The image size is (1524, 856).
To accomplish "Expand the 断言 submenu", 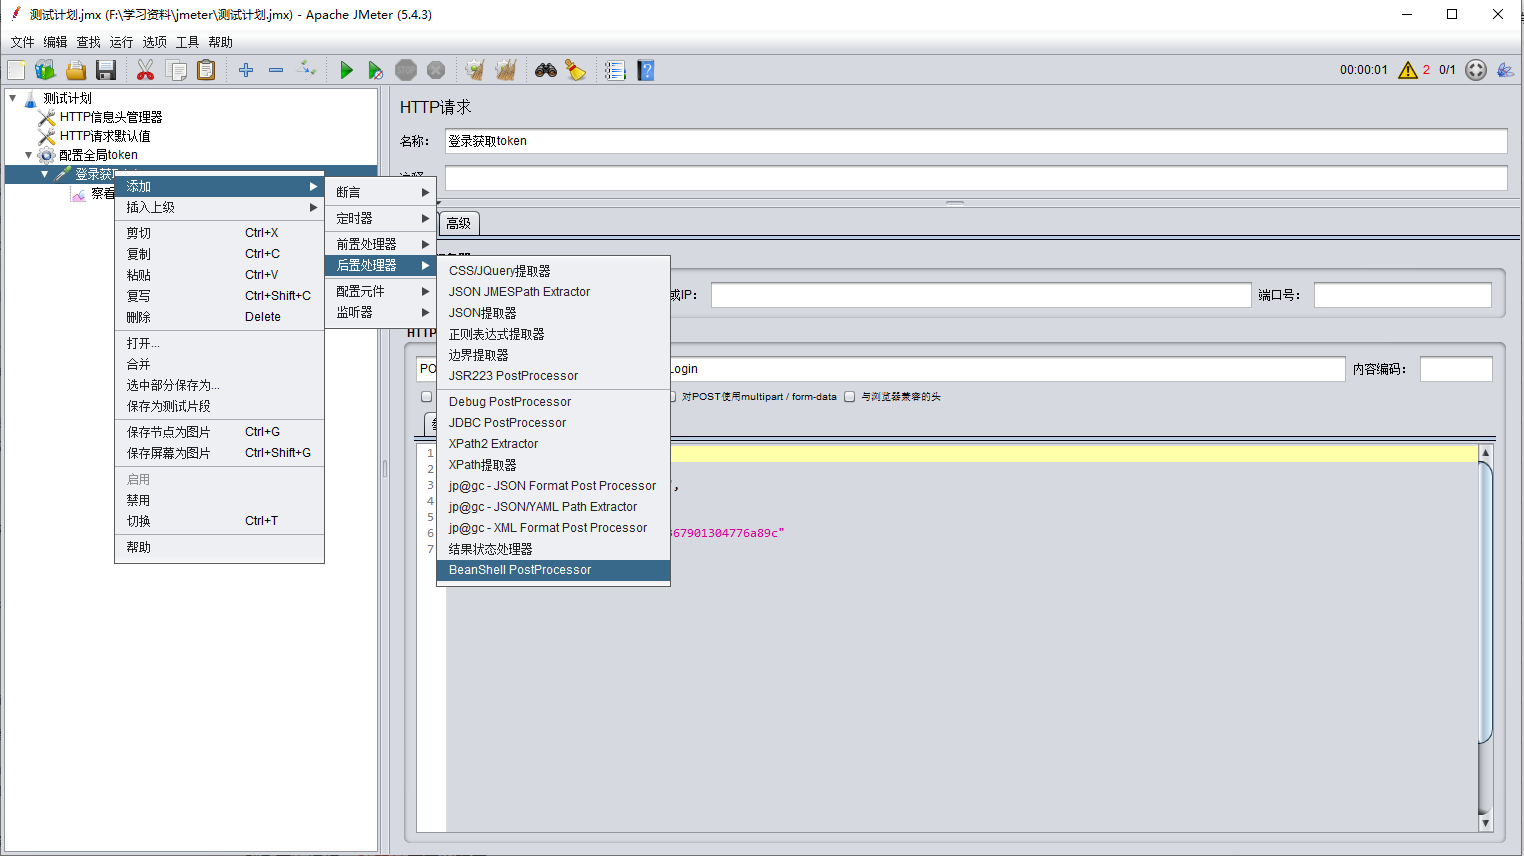I will pyautogui.click(x=382, y=192).
